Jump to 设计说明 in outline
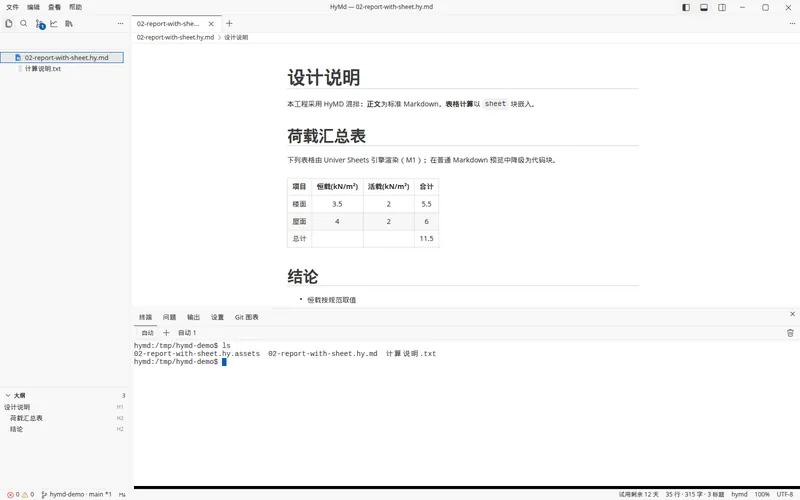The image size is (800, 500). [x=17, y=407]
